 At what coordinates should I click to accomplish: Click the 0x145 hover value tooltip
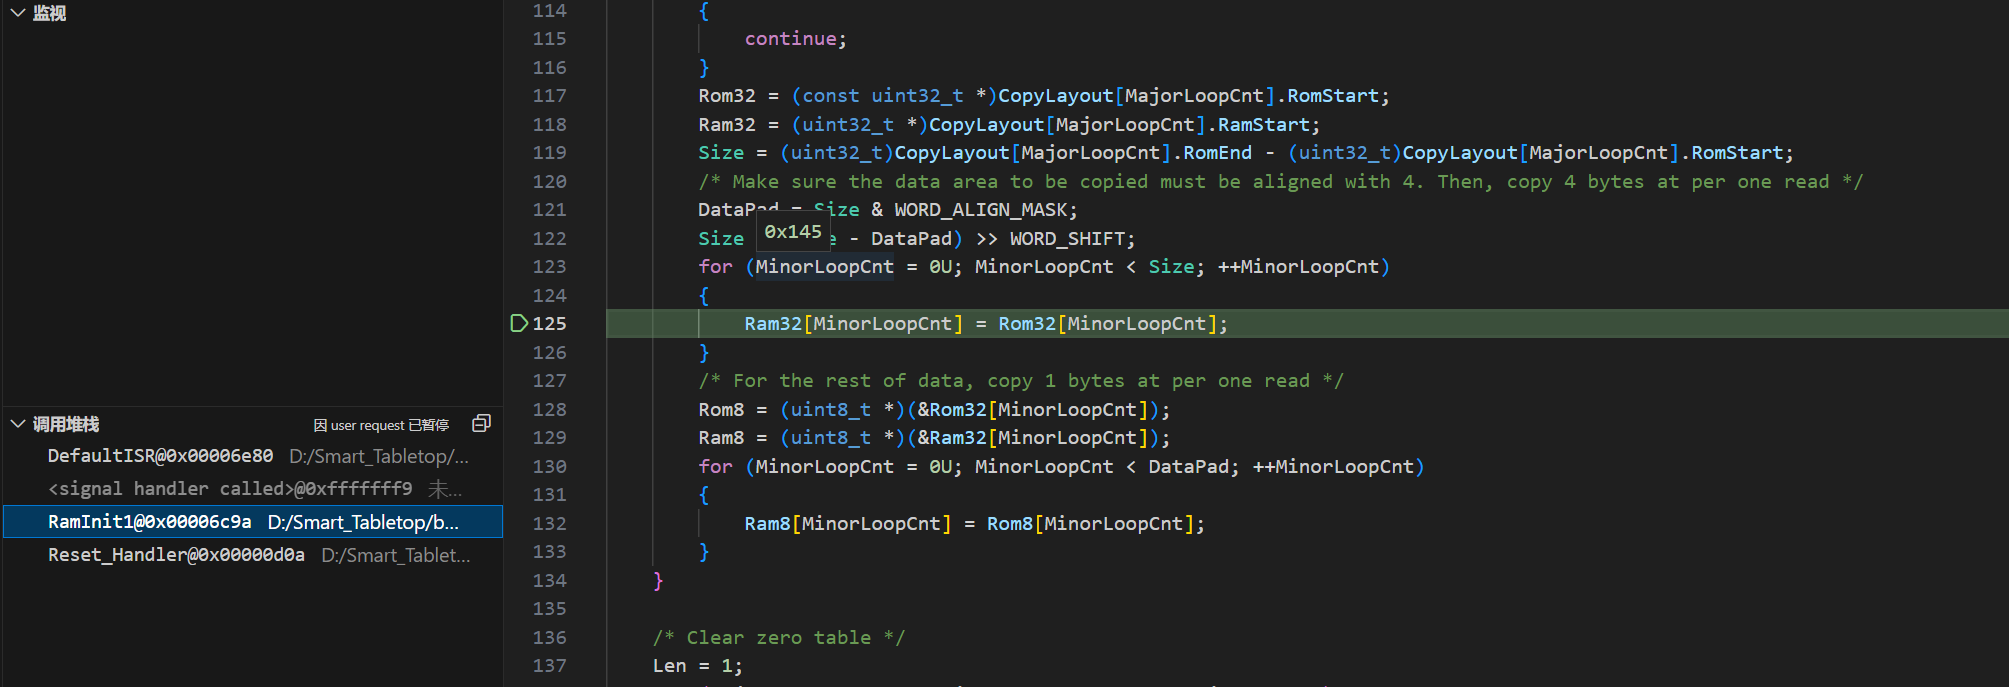pos(792,232)
